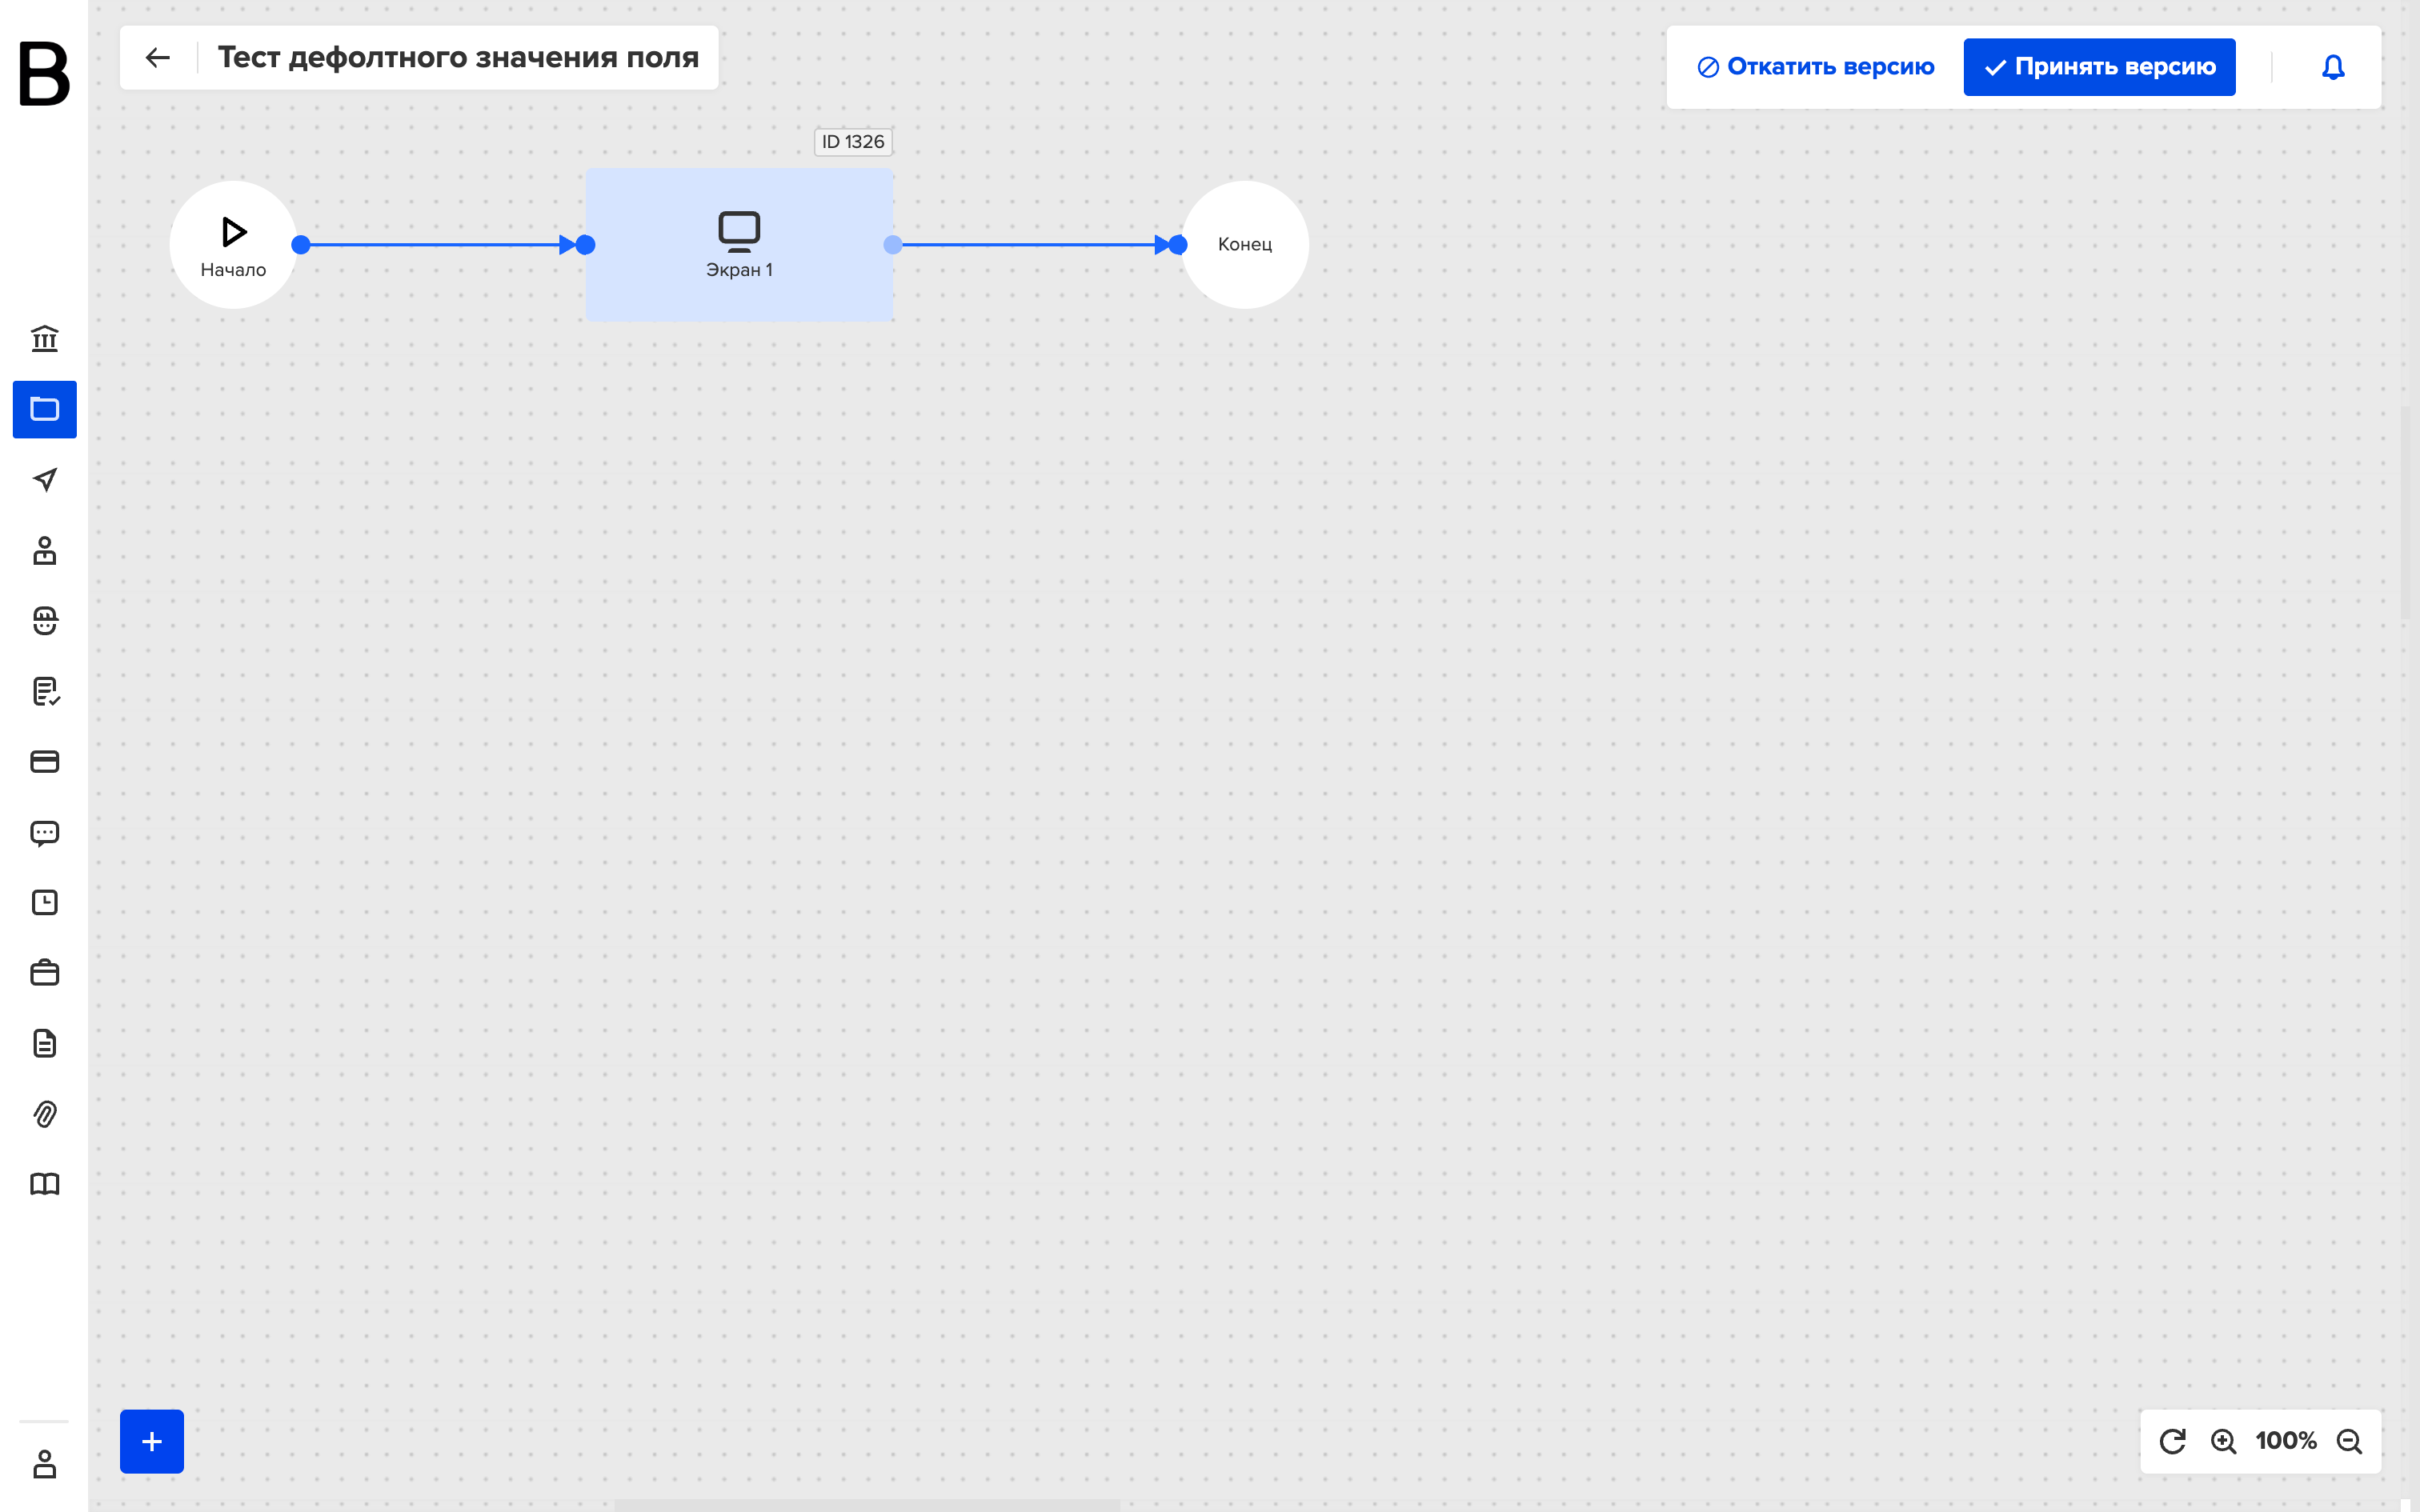The height and width of the screenshot is (1512, 2420).
Task: Zoom out with the magnifier minus icon
Action: (x=2349, y=1441)
